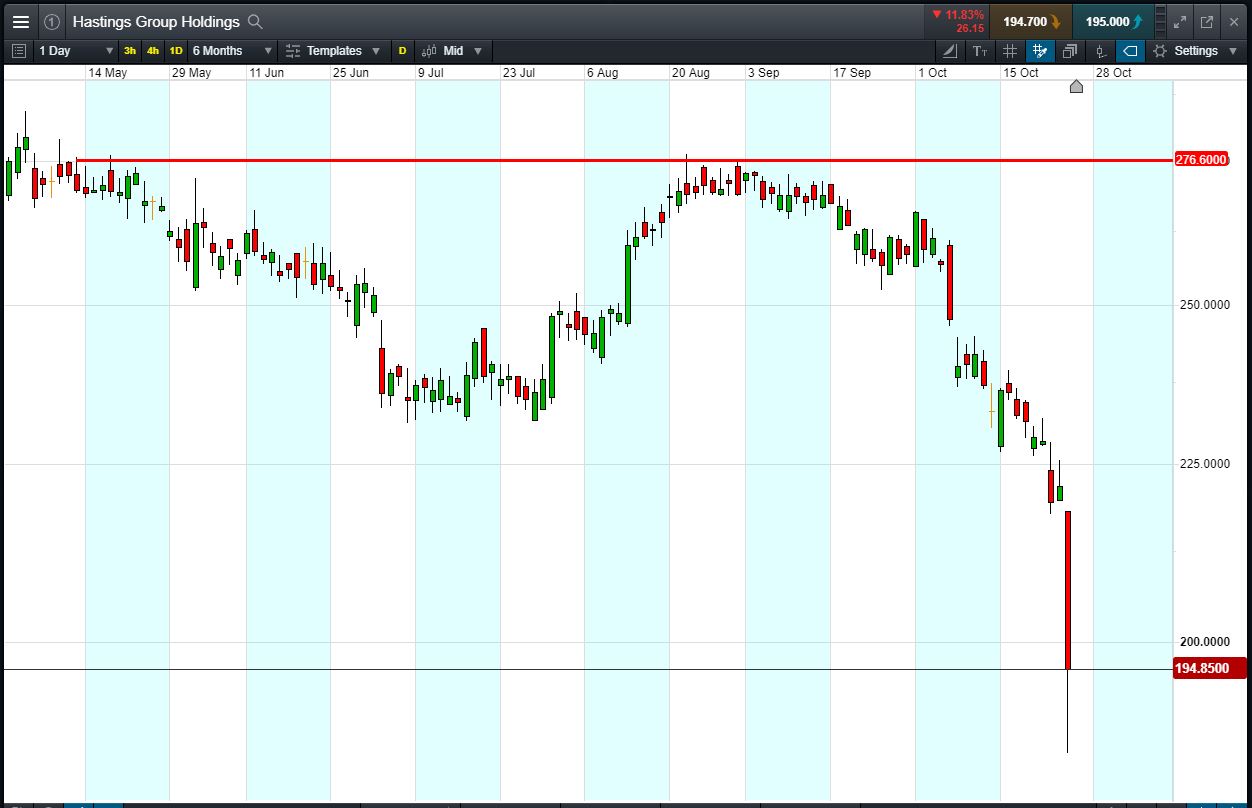This screenshot has width=1252, height=808.
Task: Click the 195.000 buy price button
Action: click(1114, 21)
